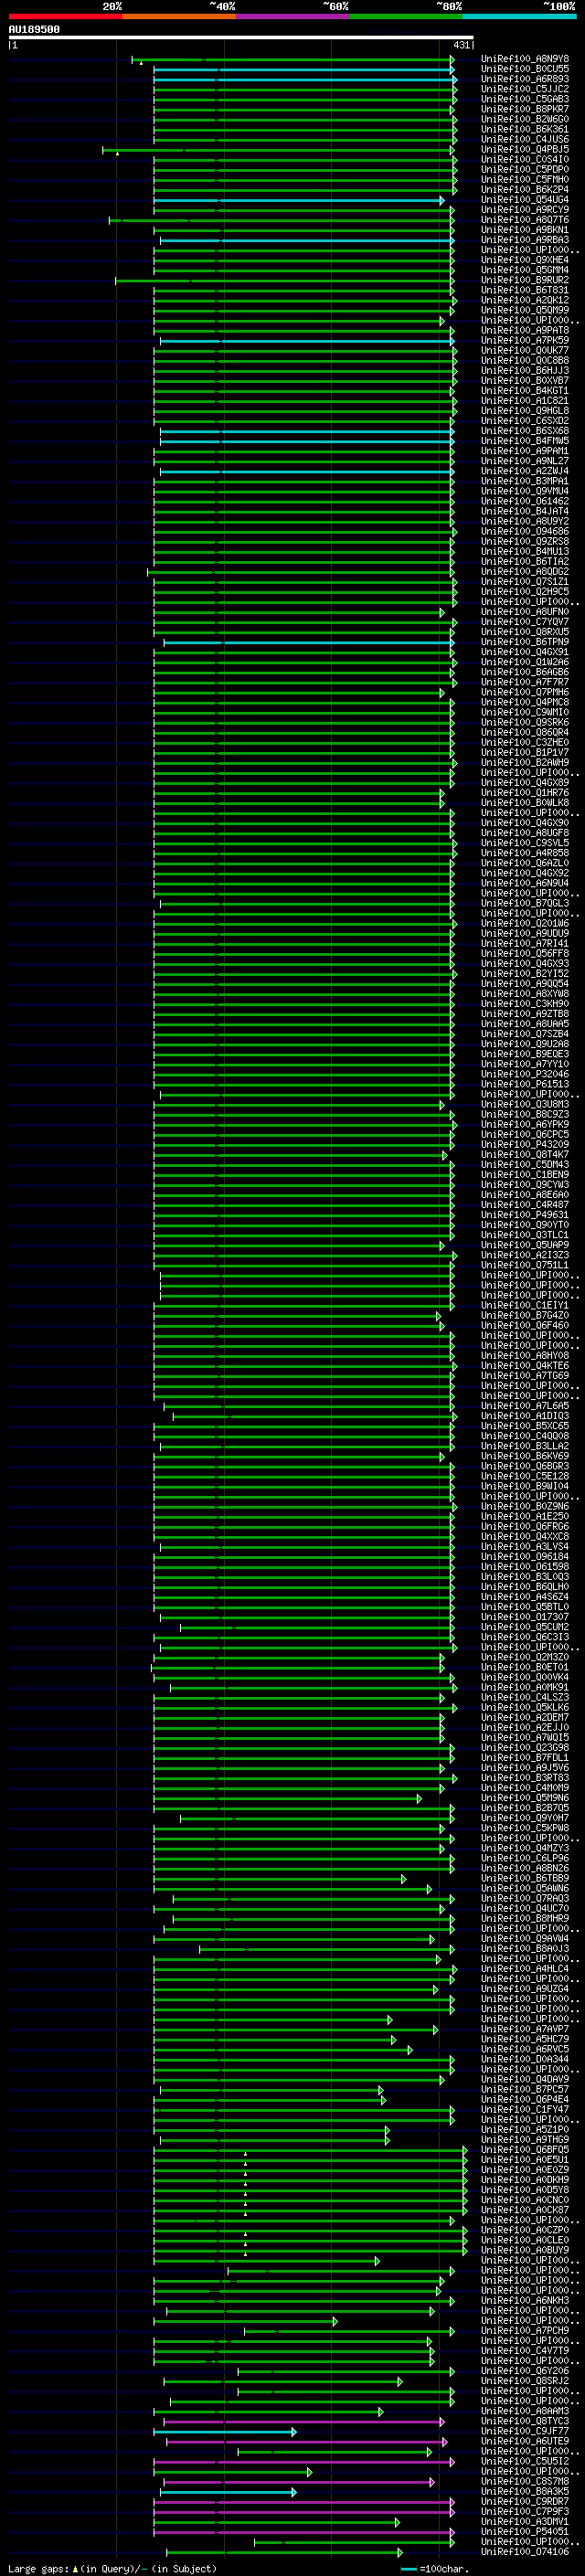The image size is (585, 2576).
Task: Click the green ~80% legend segment
Action: 406,16
